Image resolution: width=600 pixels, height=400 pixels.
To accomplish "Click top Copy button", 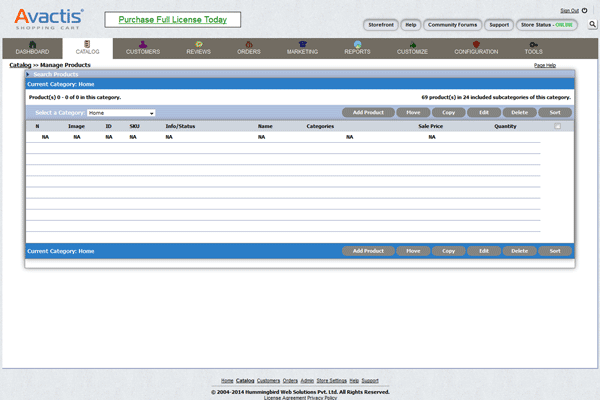I will 448,113.
